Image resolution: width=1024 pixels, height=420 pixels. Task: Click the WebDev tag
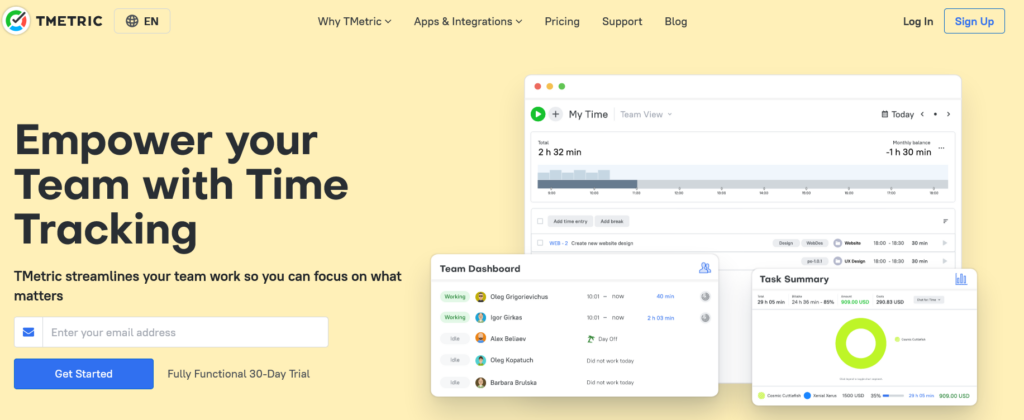(x=814, y=243)
